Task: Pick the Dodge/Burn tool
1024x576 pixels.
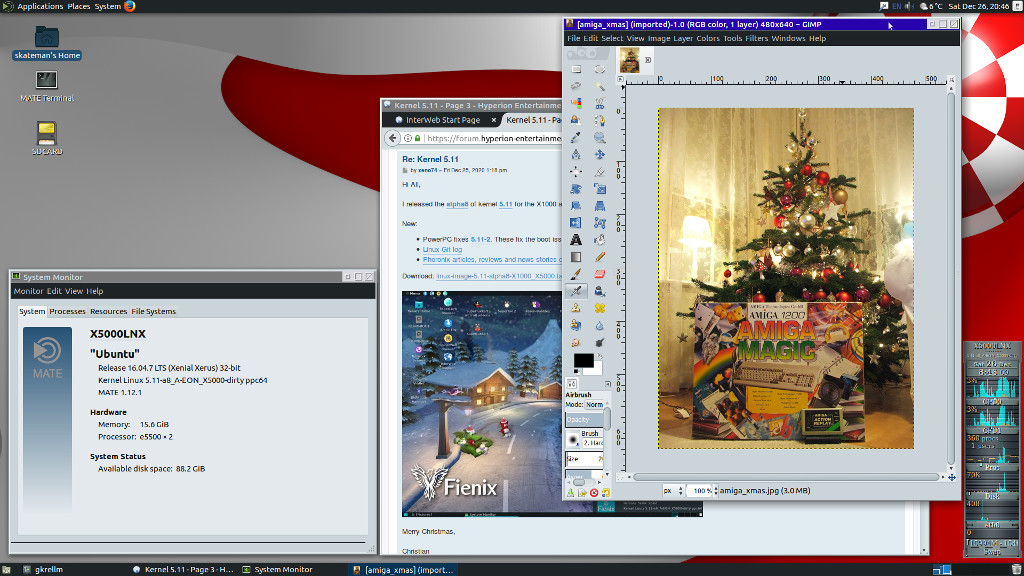Action: pos(600,342)
